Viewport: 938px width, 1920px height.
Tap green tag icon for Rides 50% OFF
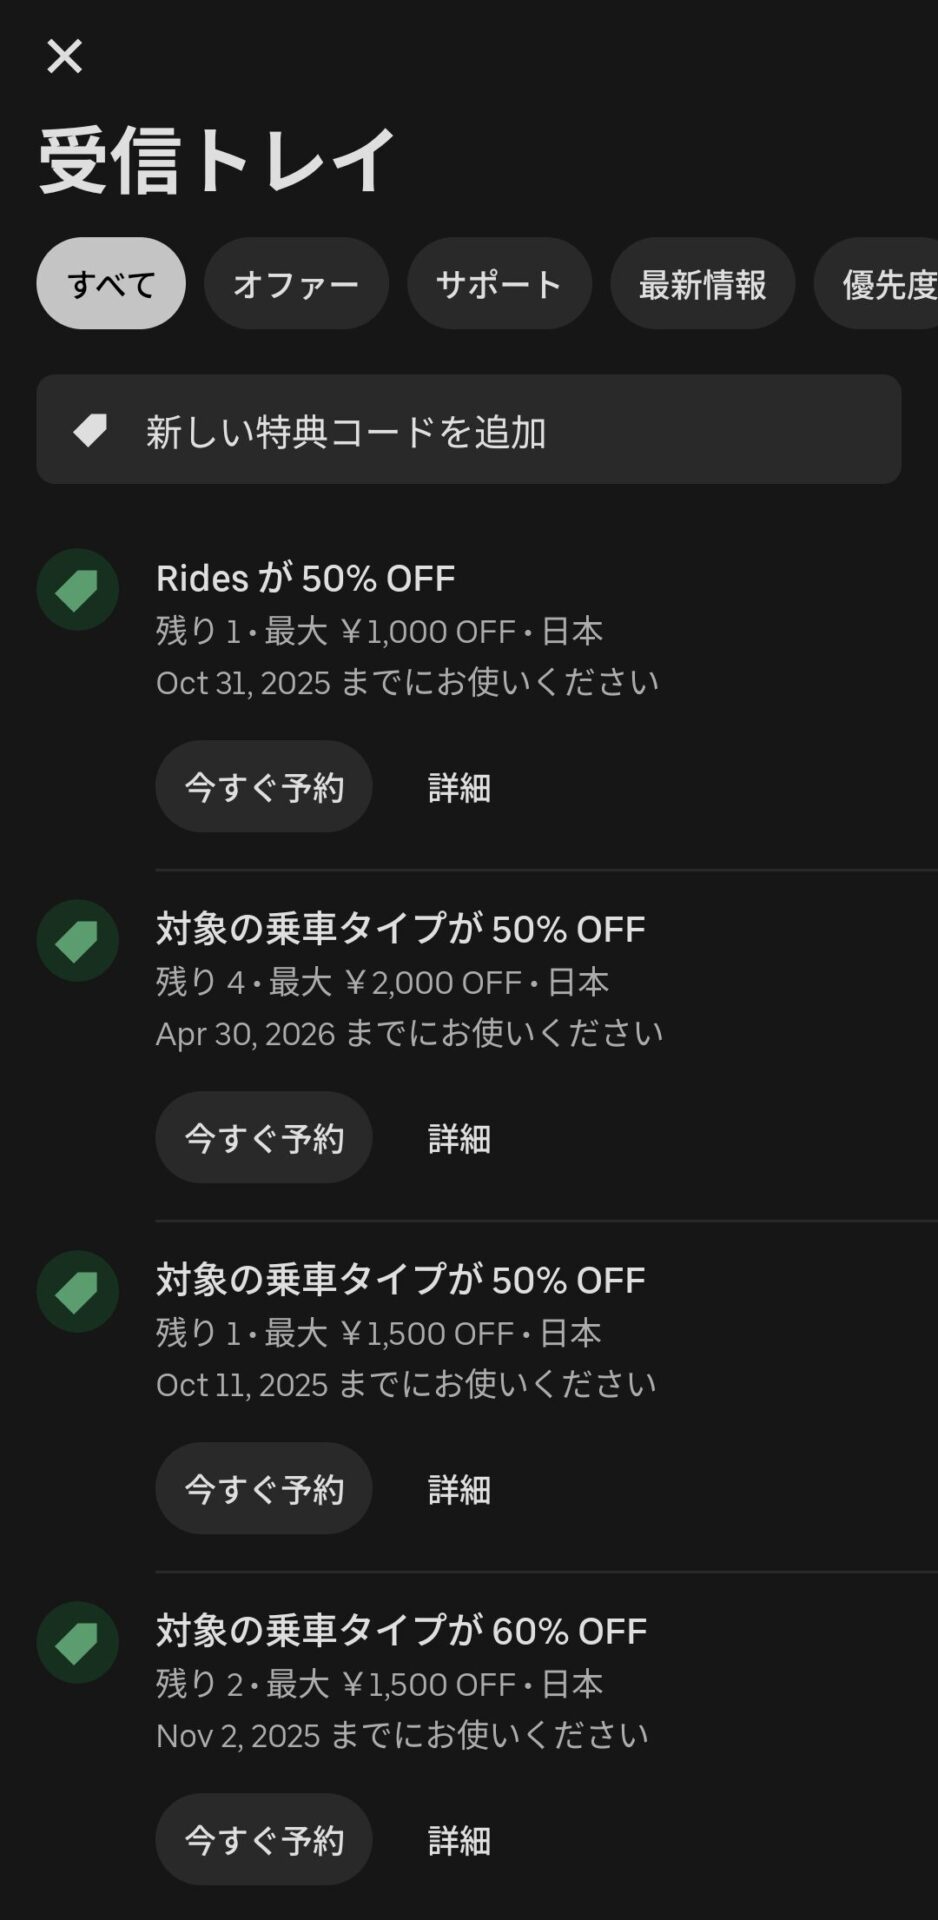click(77, 590)
